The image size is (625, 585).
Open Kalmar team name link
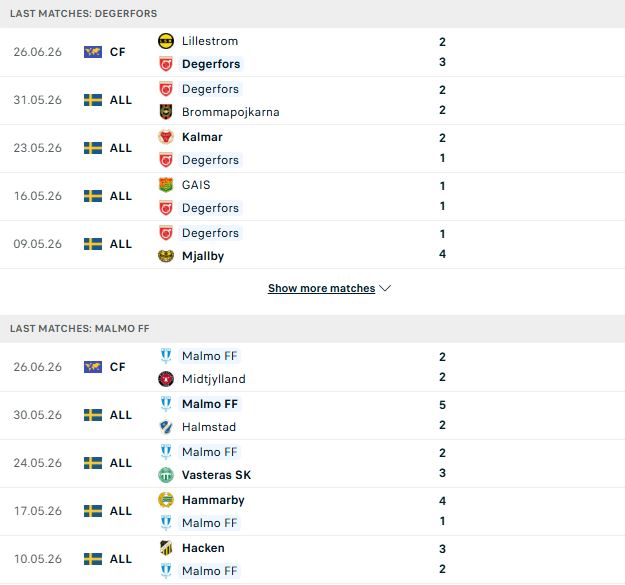pos(202,137)
